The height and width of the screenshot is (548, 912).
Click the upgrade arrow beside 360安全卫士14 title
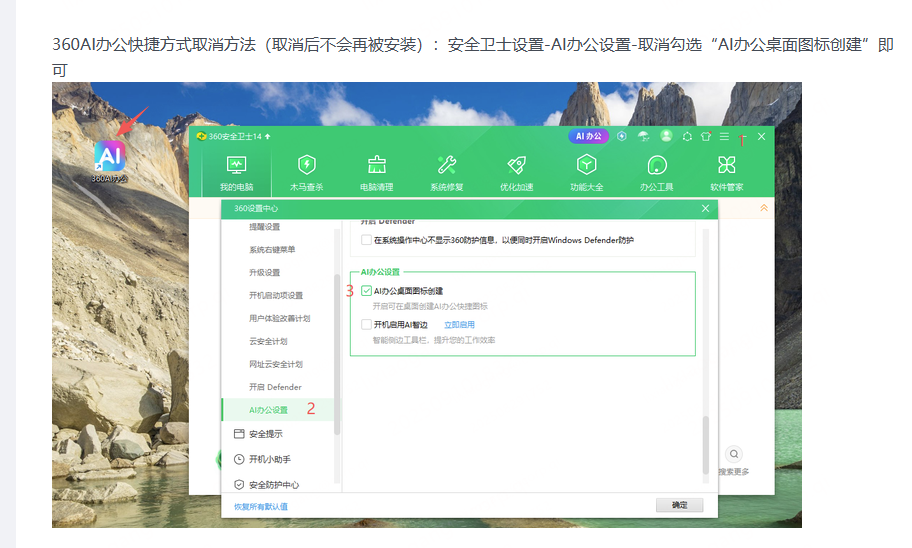tap(268, 136)
